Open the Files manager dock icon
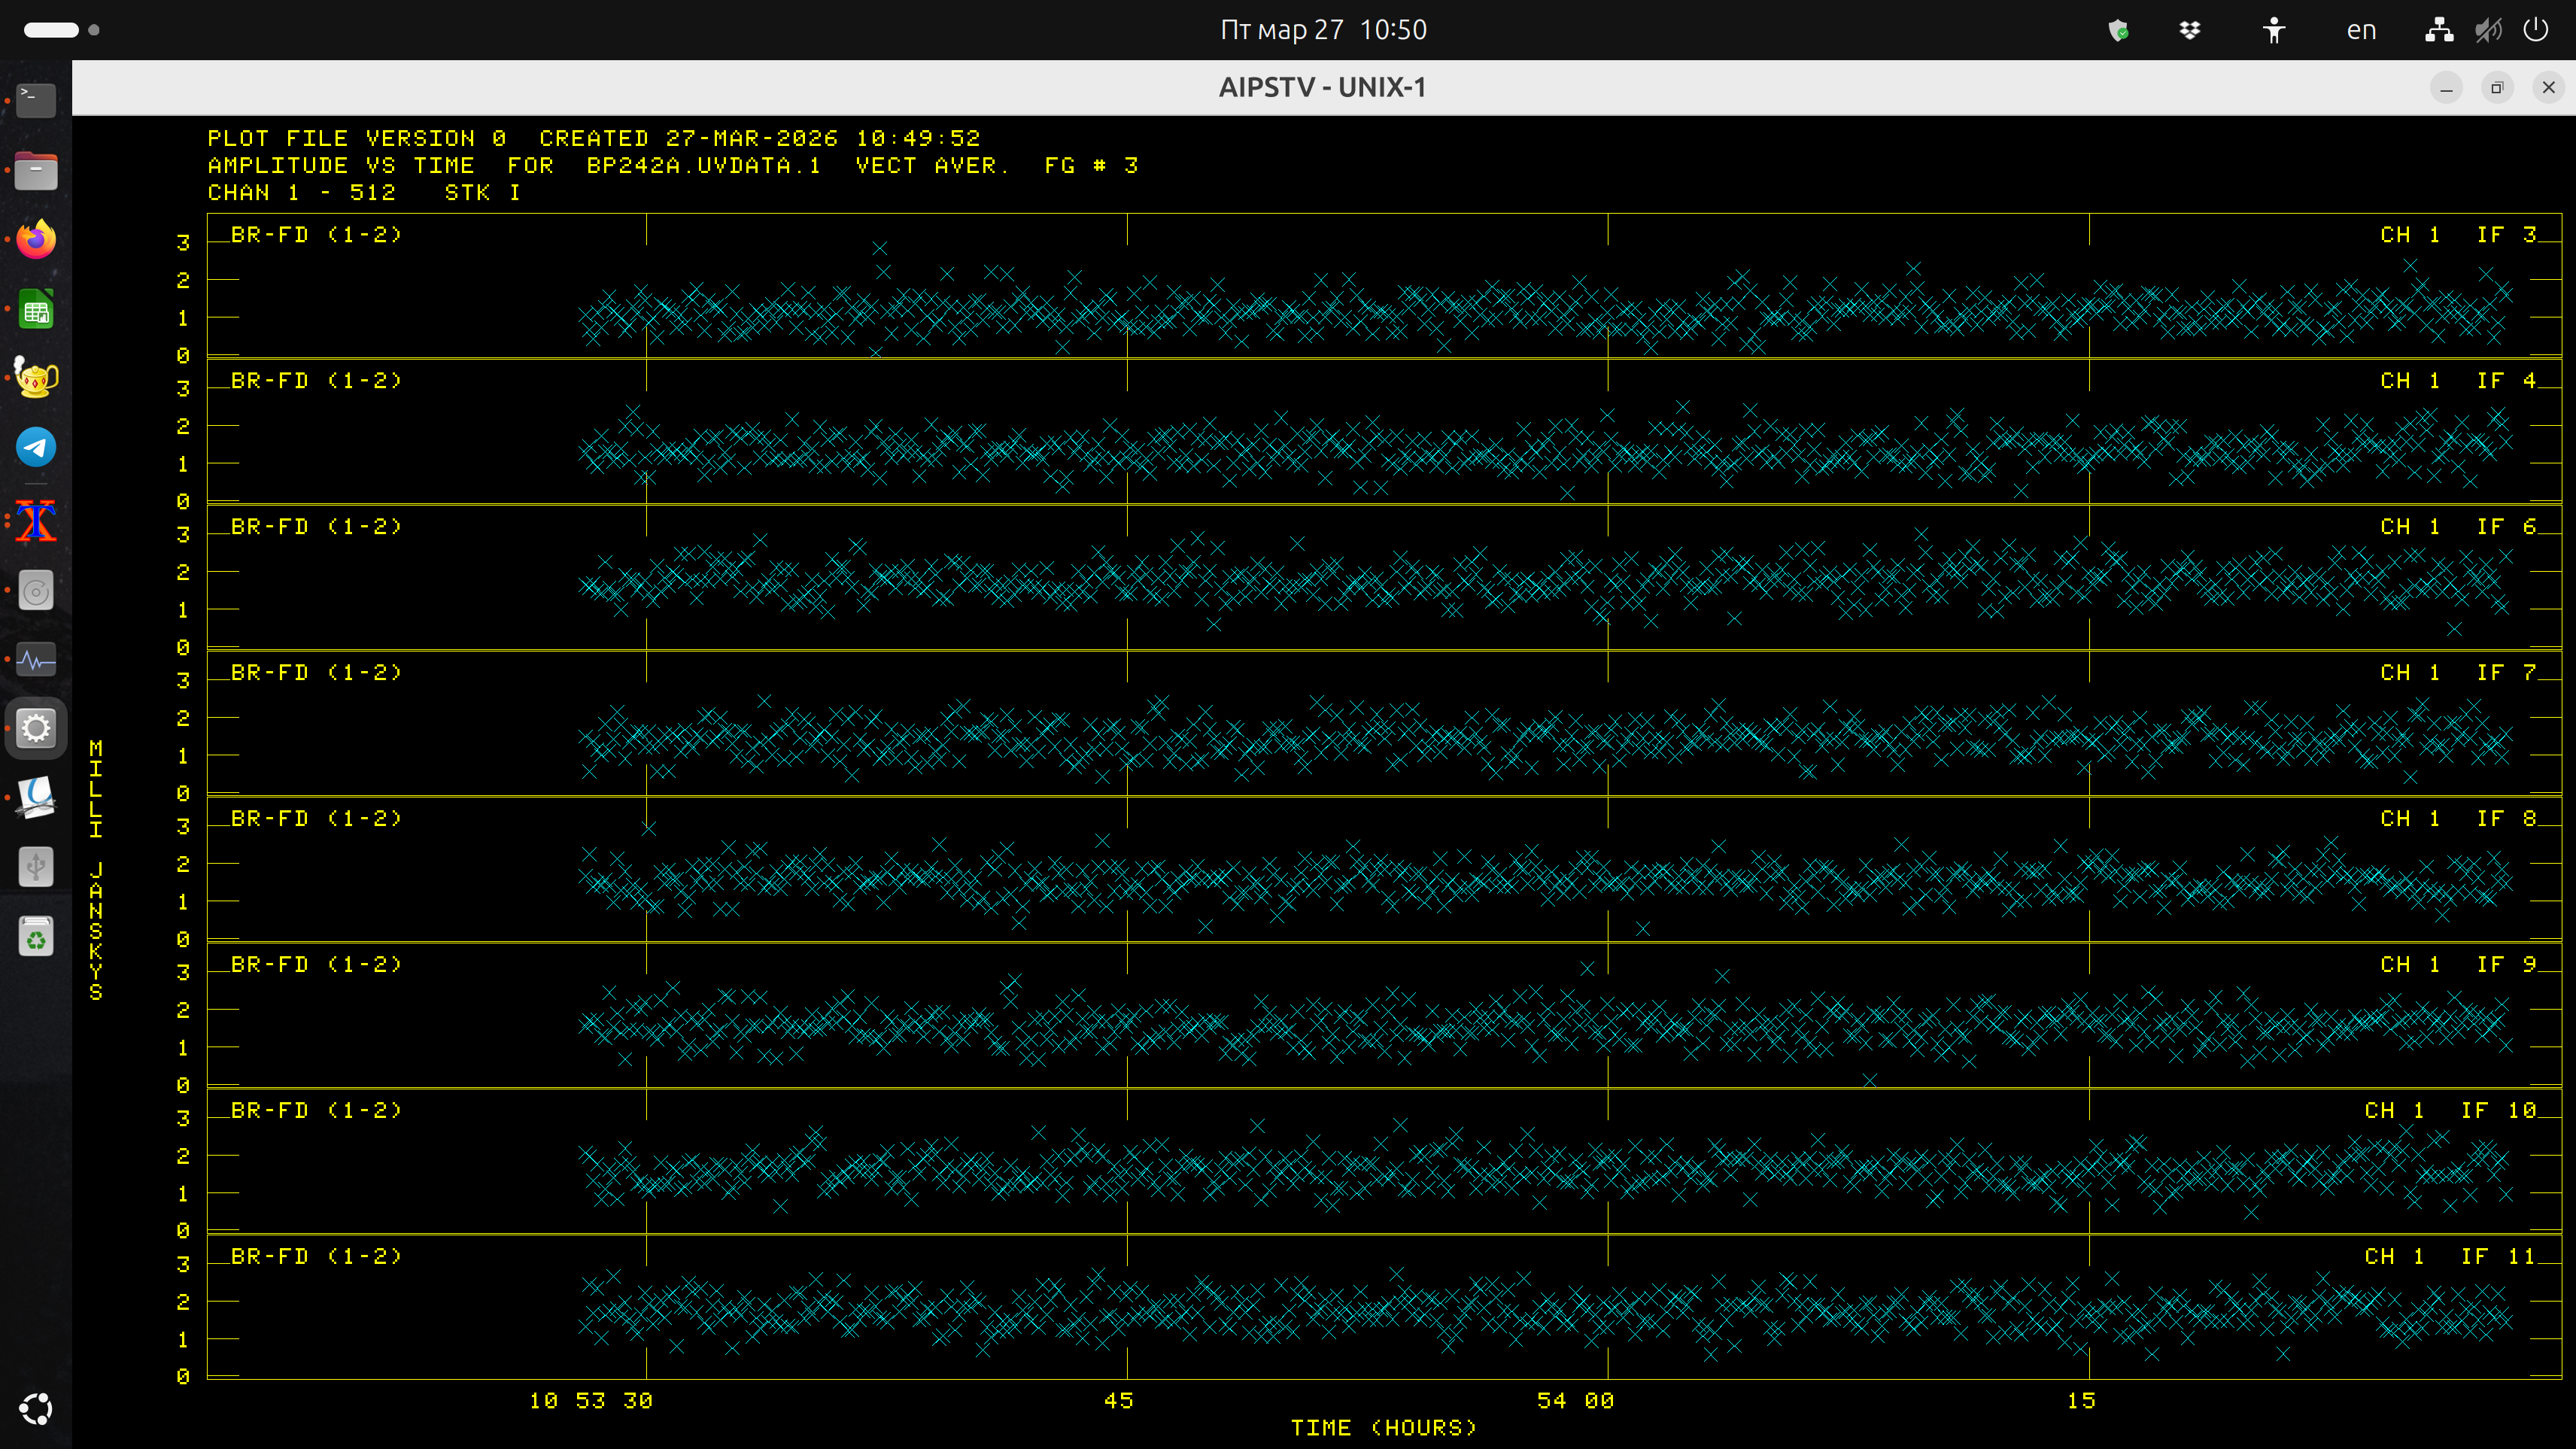This screenshot has width=2576, height=1449. 36,170
